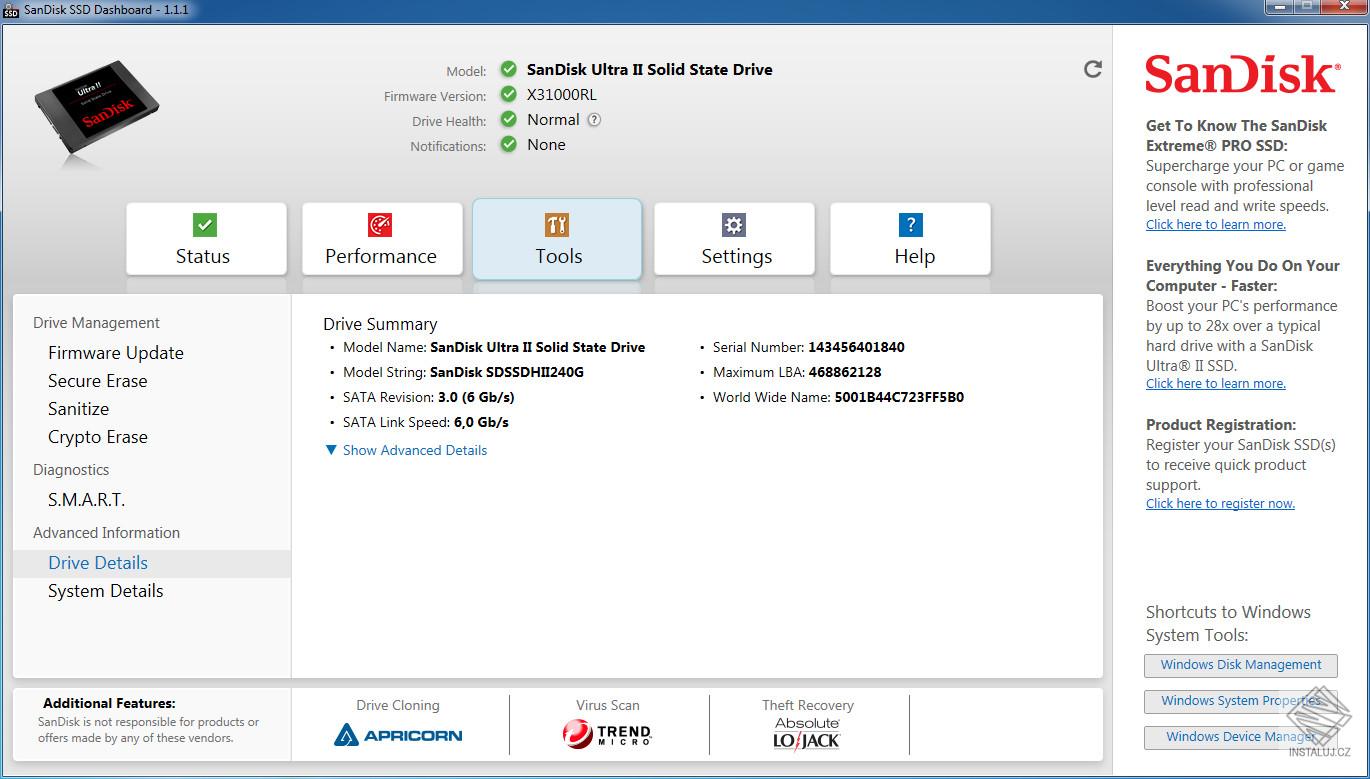
Task: Click the Absolute LoJack theft recovery logo
Action: (808, 735)
